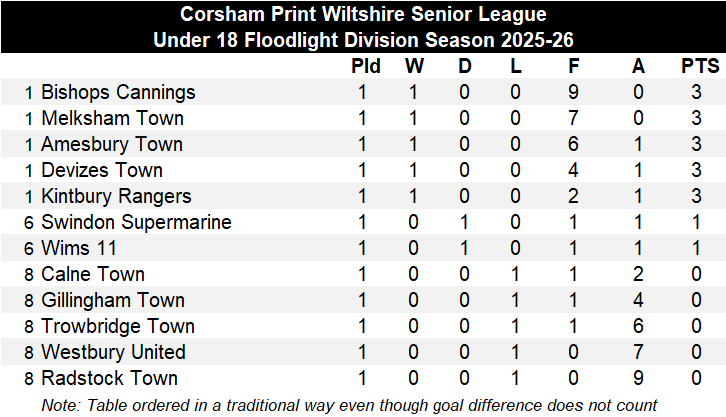Click the PTS column header
This screenshot has height=417, width=726.
697,67
